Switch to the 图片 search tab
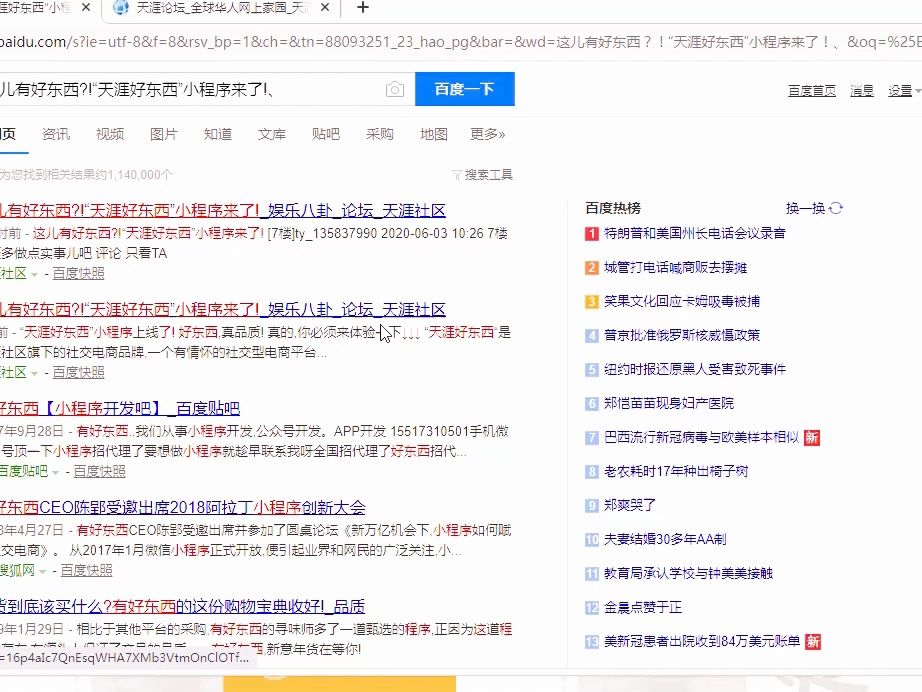The width and height of the screenshot is (922, 692). [x=164, y=134]
